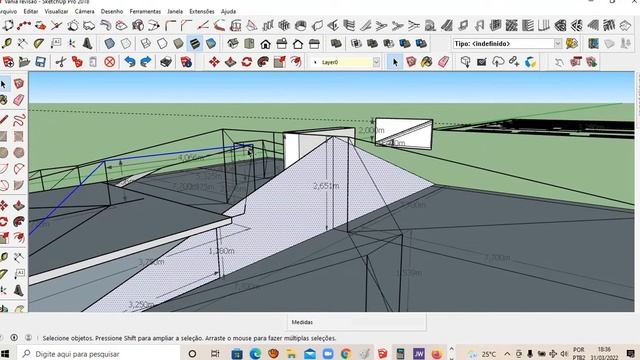Select the Rotate tool in top toolbar
Viewport: 640px width, 360px height.
(247, 62)
